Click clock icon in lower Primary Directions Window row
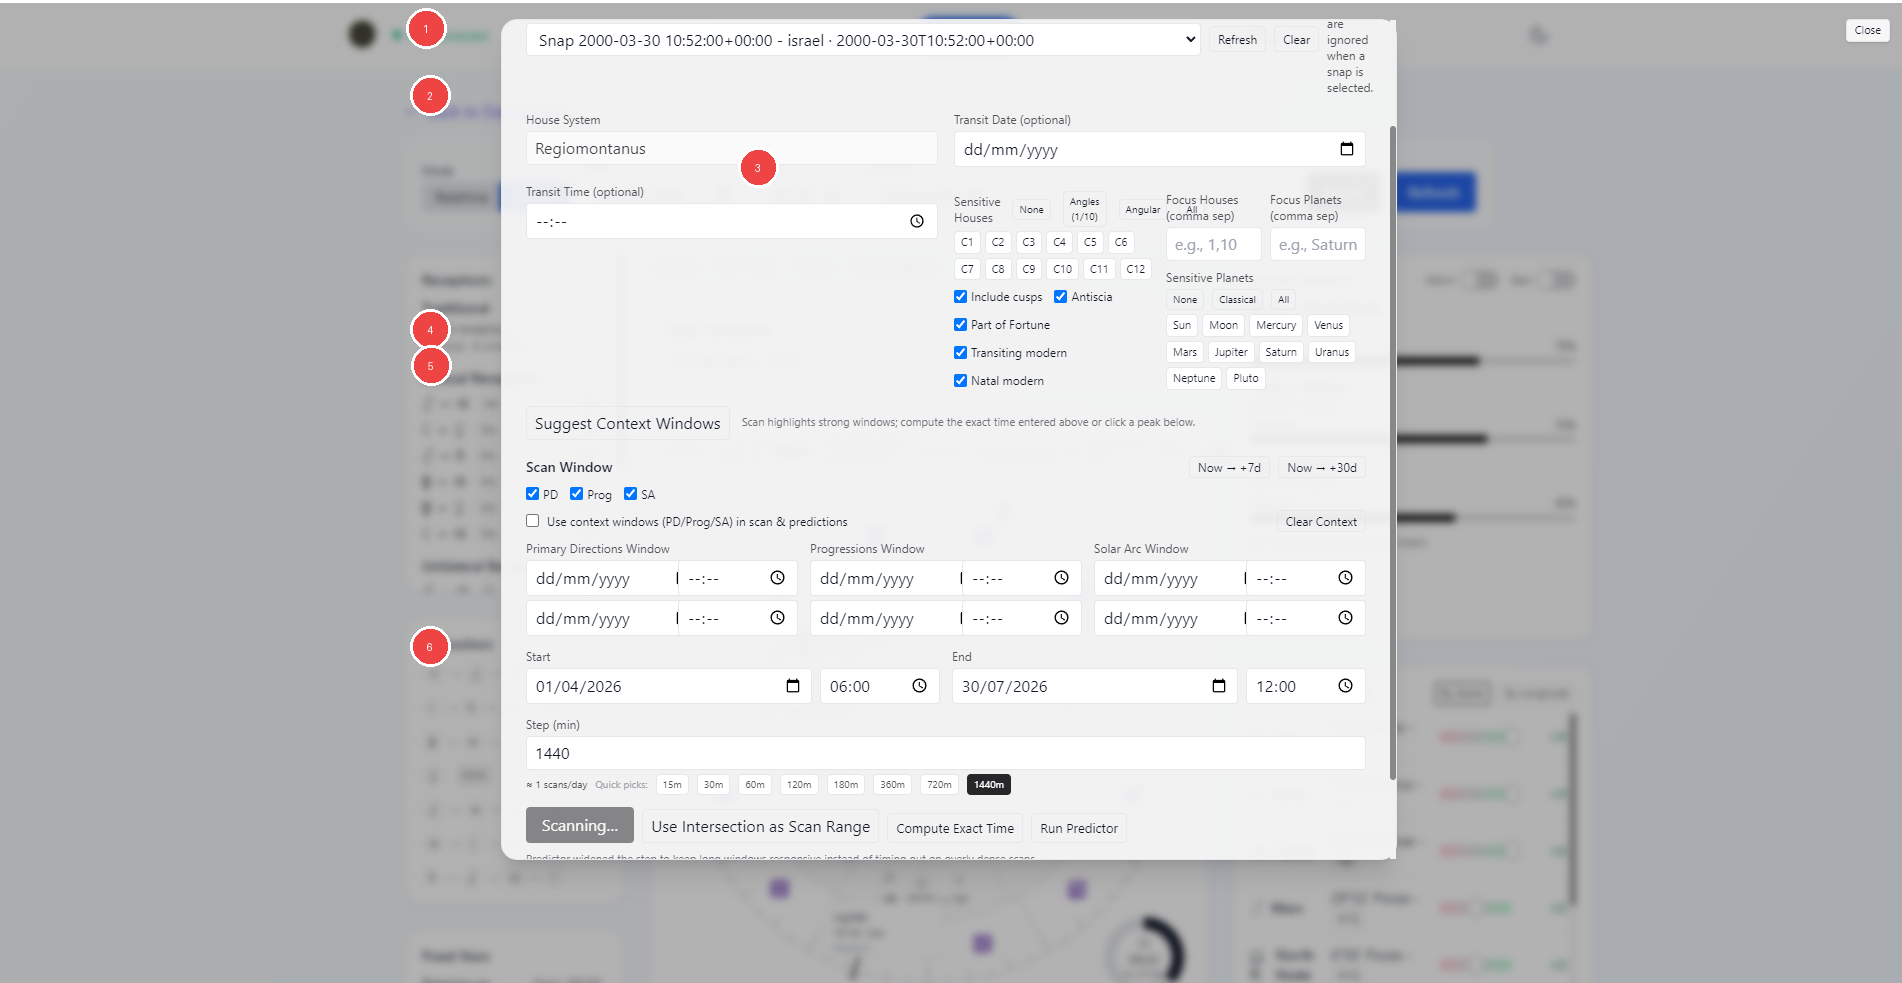 777,618
